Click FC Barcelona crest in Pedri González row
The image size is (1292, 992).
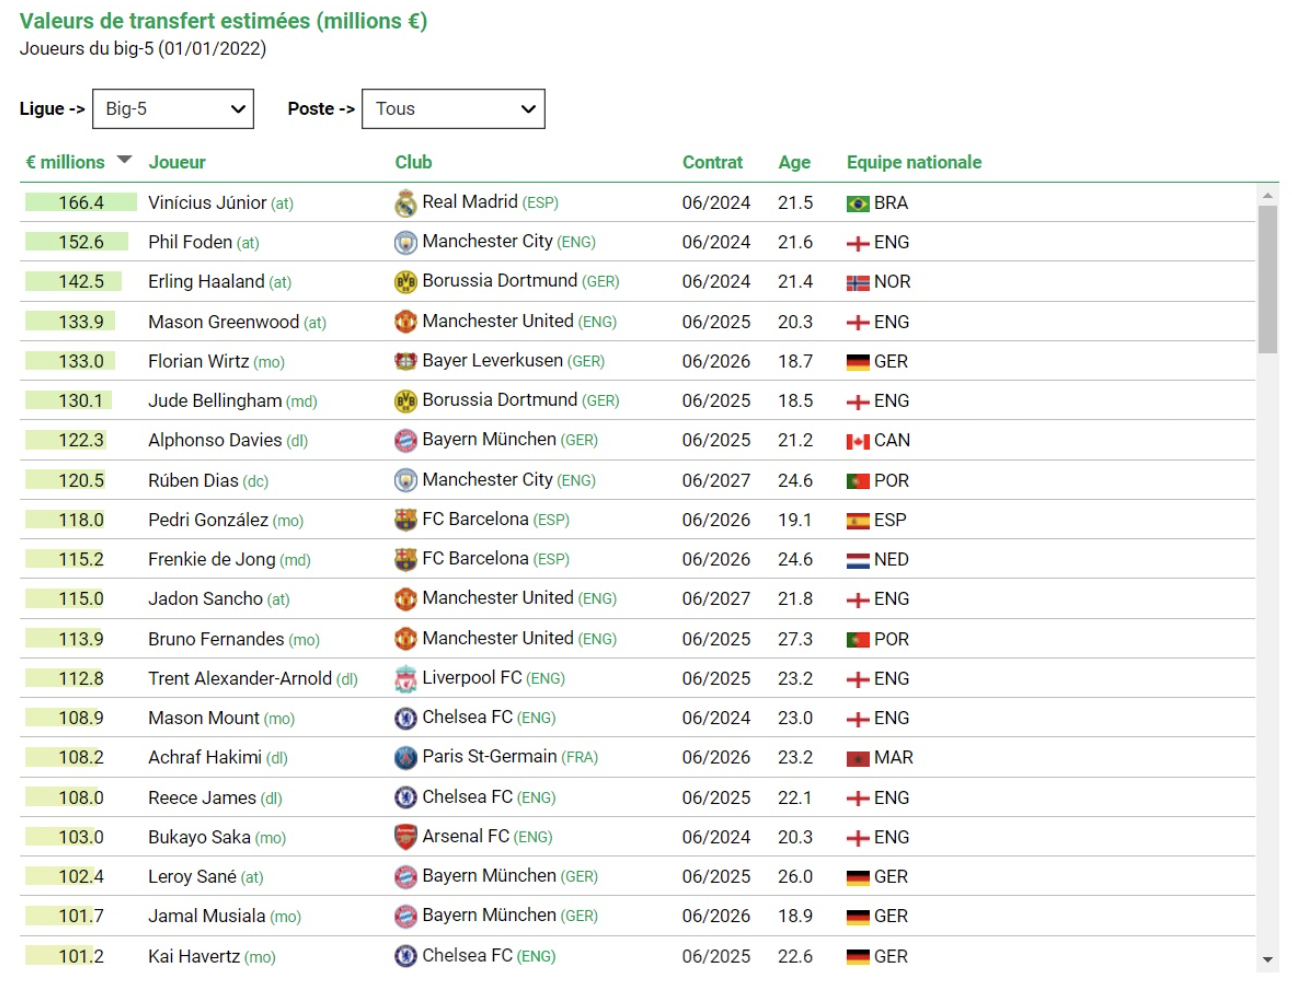pos(405,520)
